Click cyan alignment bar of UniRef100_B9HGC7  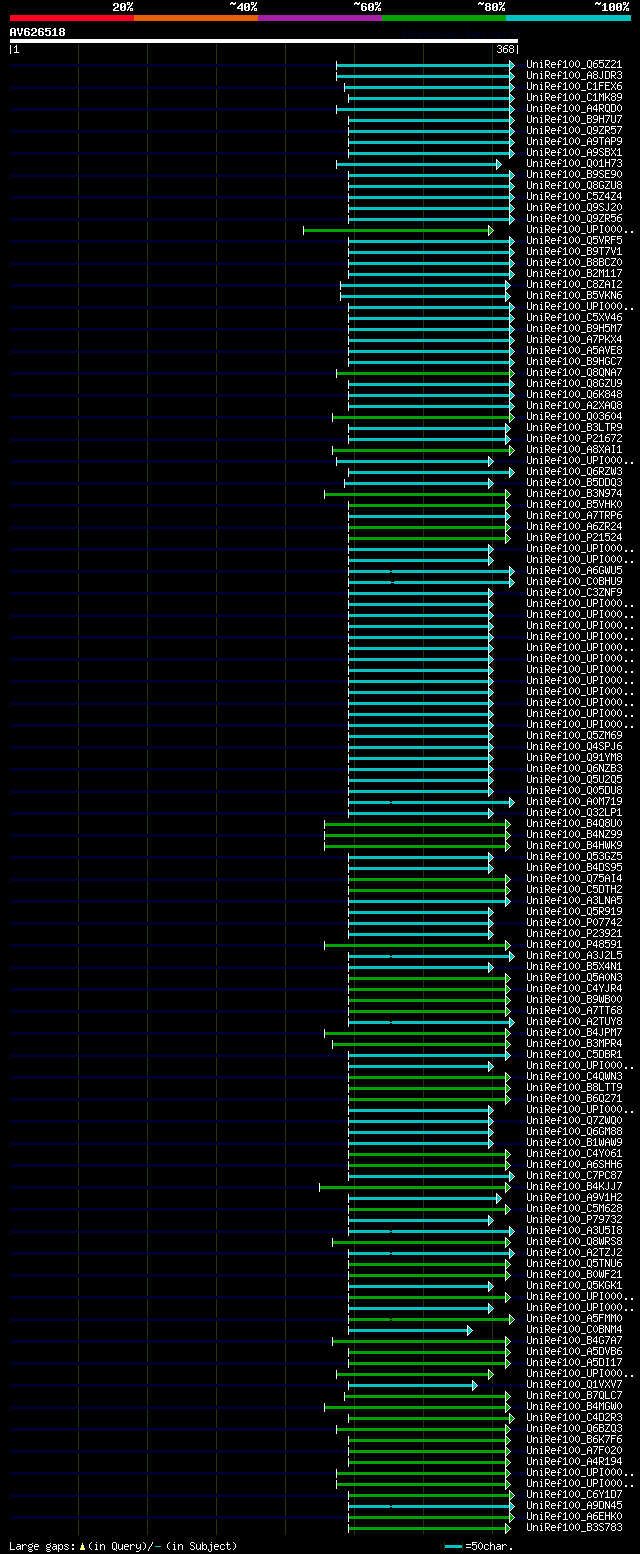pos(431,361)
